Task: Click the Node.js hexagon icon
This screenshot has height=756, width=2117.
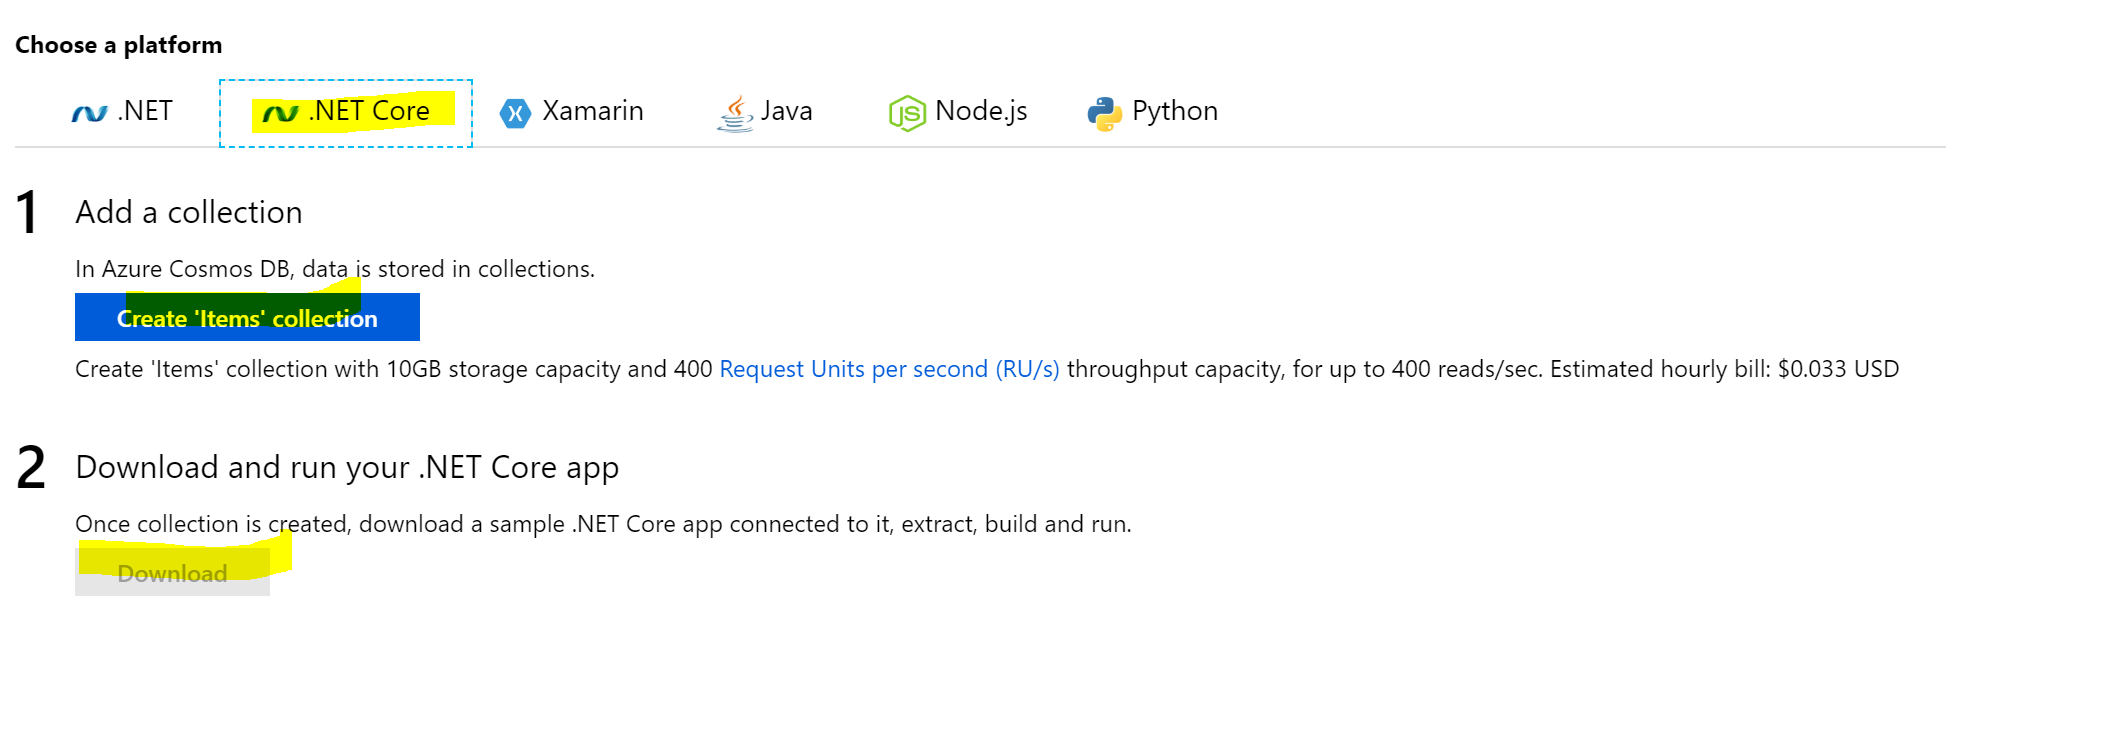Action: (906, 111)
